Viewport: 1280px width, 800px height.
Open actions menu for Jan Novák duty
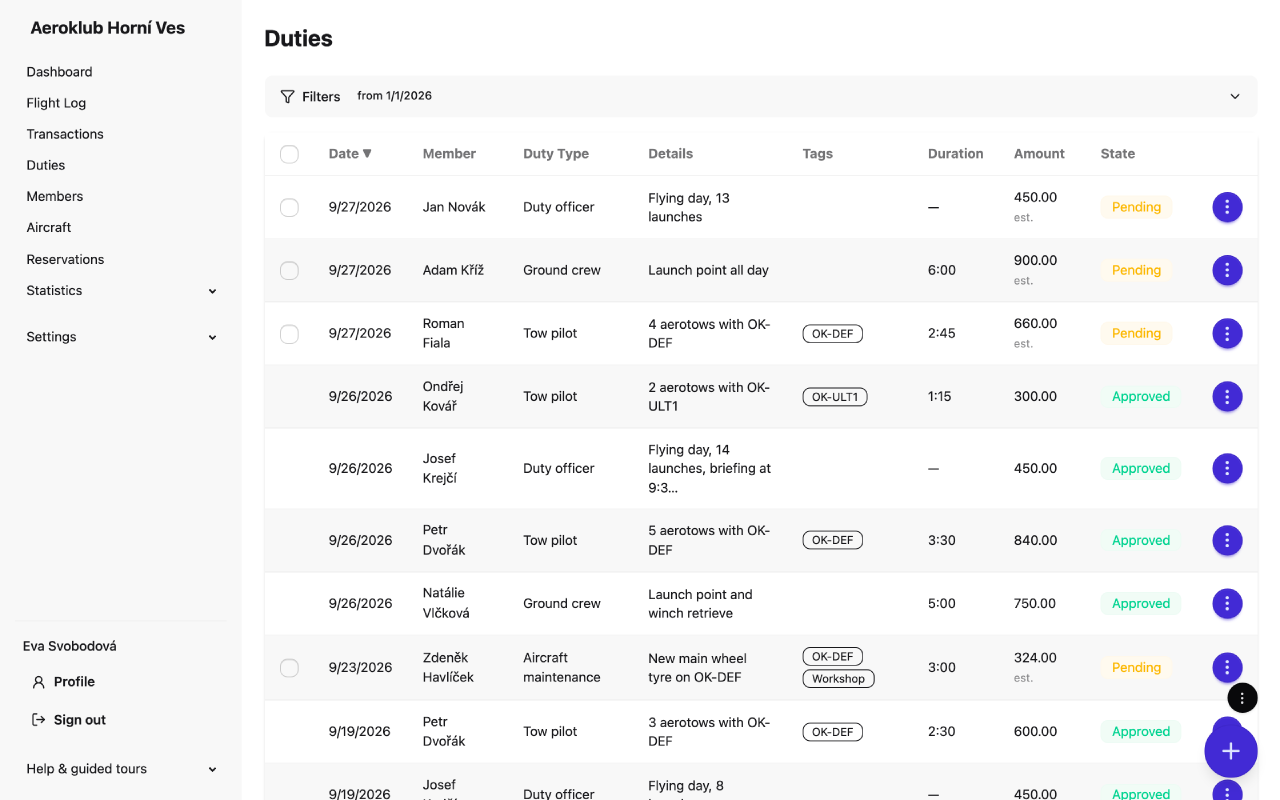(1227, 207)
